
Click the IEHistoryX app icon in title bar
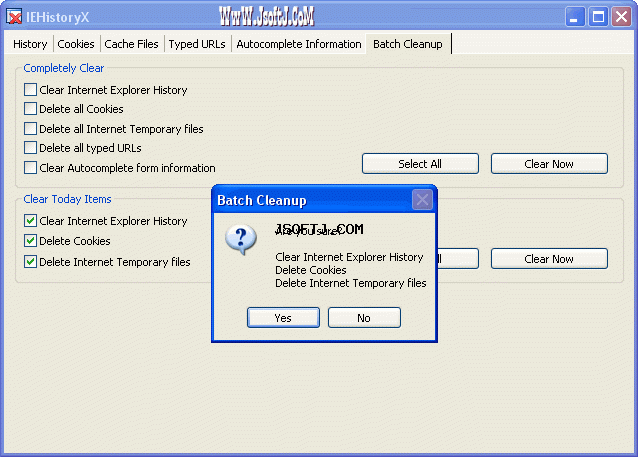(14, 17)
